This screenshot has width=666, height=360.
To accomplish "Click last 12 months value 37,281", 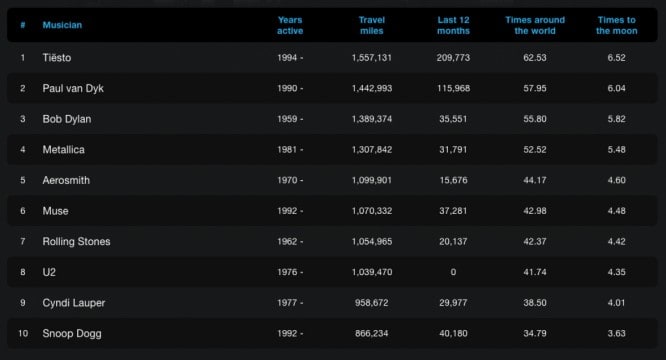I will 453,211.
